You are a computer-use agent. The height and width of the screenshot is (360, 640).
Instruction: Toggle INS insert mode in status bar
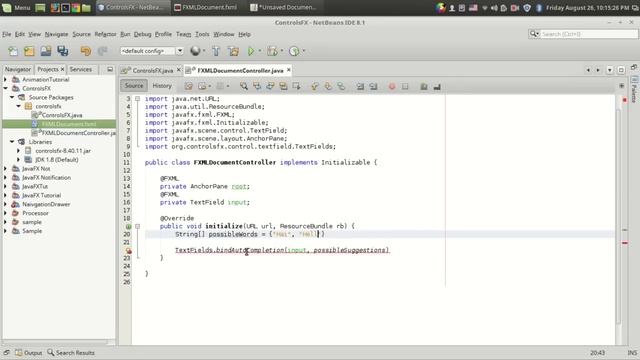coord(632,353)
